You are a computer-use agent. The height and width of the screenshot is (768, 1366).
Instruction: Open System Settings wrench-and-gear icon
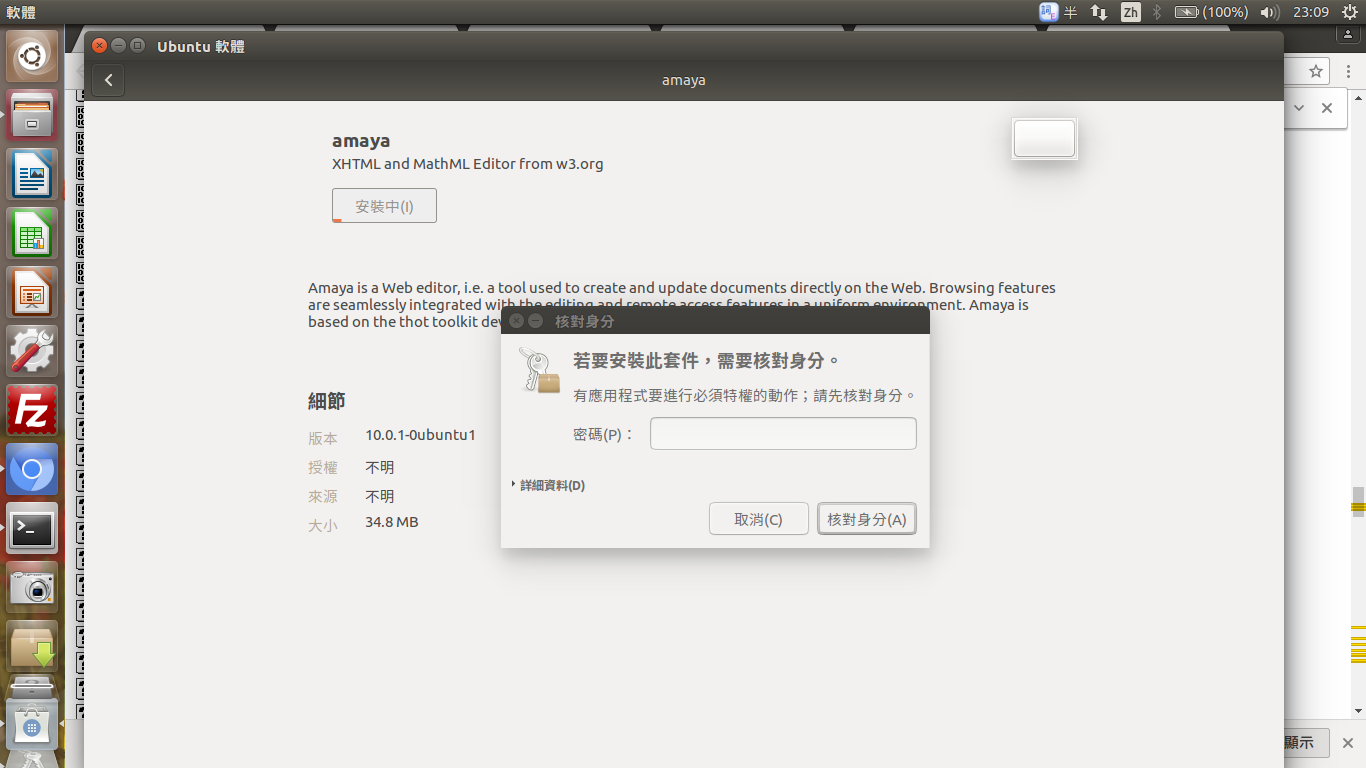[x=32, y=351]
